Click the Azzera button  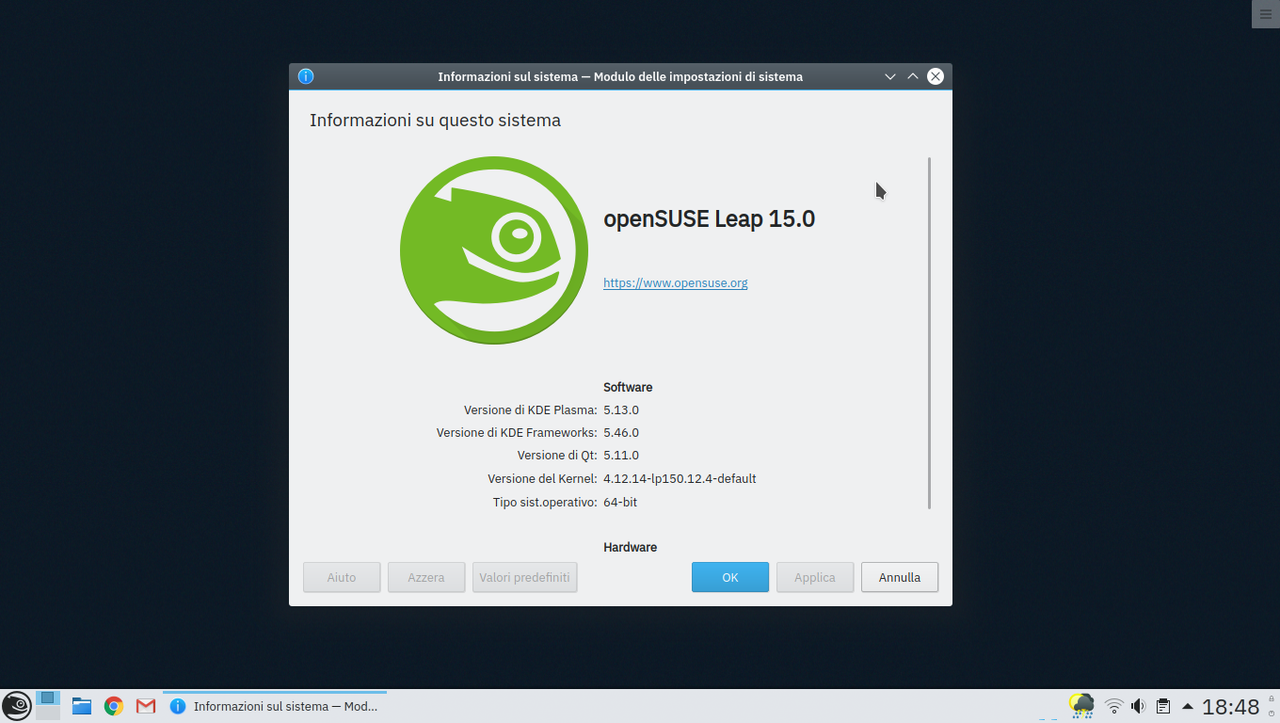pyautogui.click(x=426, y=577)
